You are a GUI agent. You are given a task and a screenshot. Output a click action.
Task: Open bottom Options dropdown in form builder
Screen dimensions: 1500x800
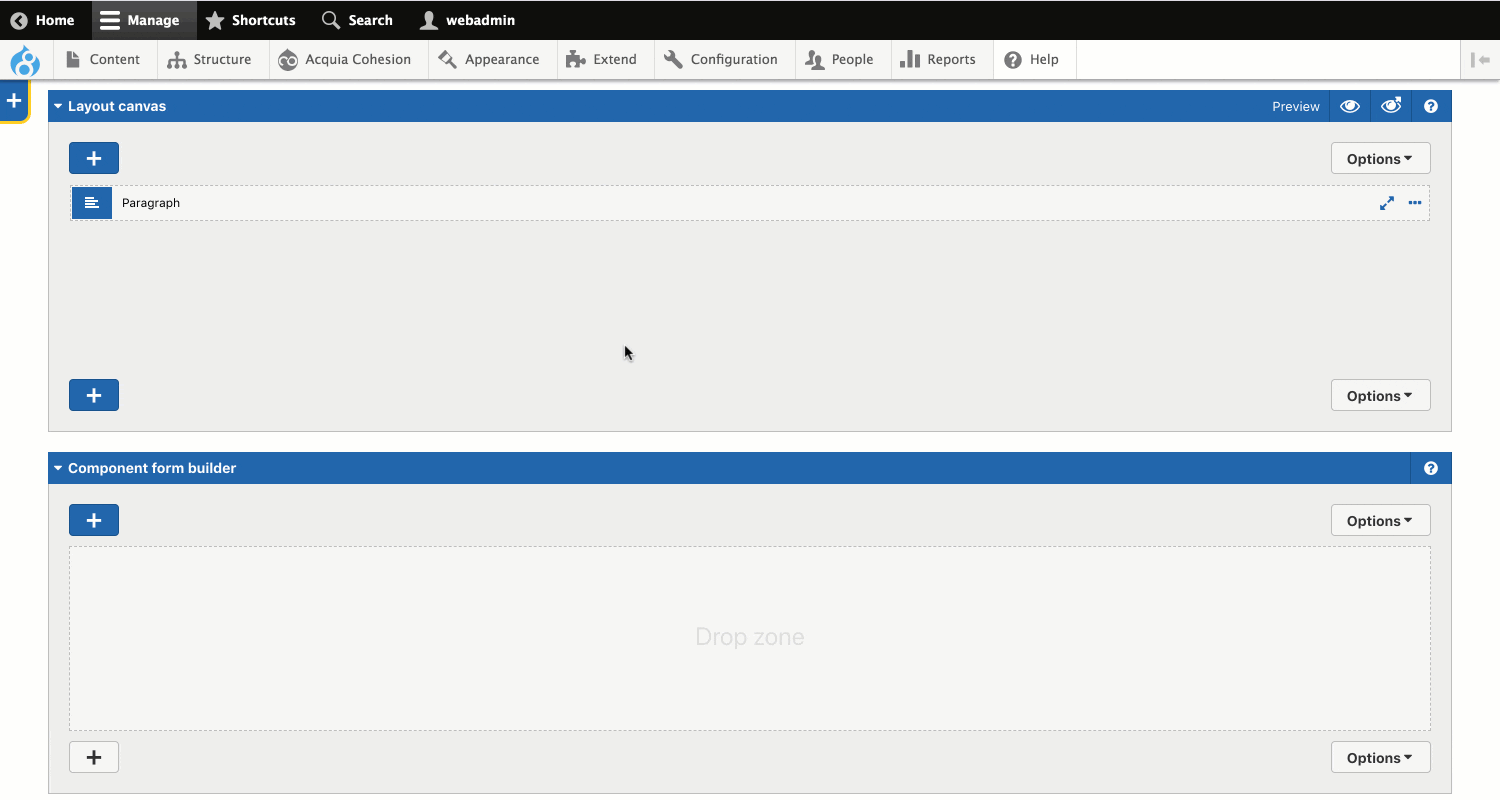coord(1380,757)
